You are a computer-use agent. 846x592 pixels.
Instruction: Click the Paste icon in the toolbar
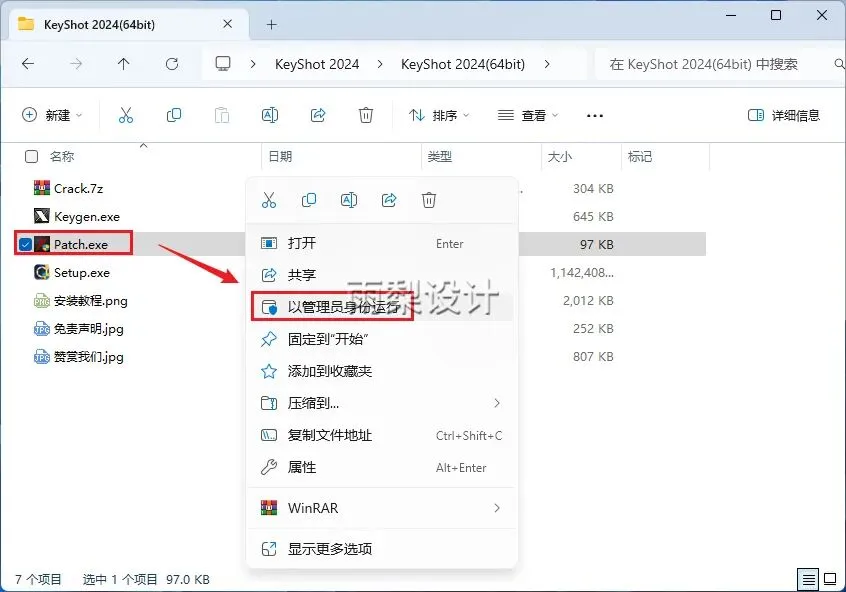[x=222, y=115]
